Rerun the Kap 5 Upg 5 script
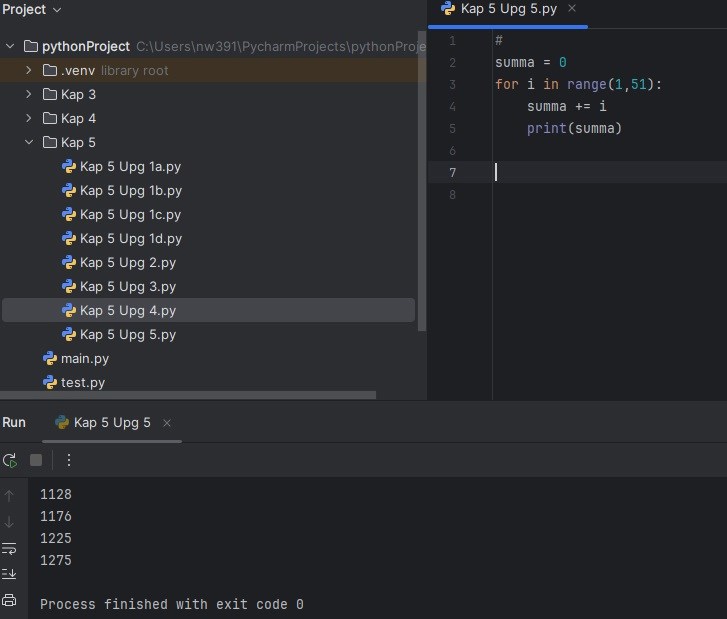The width and height of the screenshot is (727, 619). point(10,460)
